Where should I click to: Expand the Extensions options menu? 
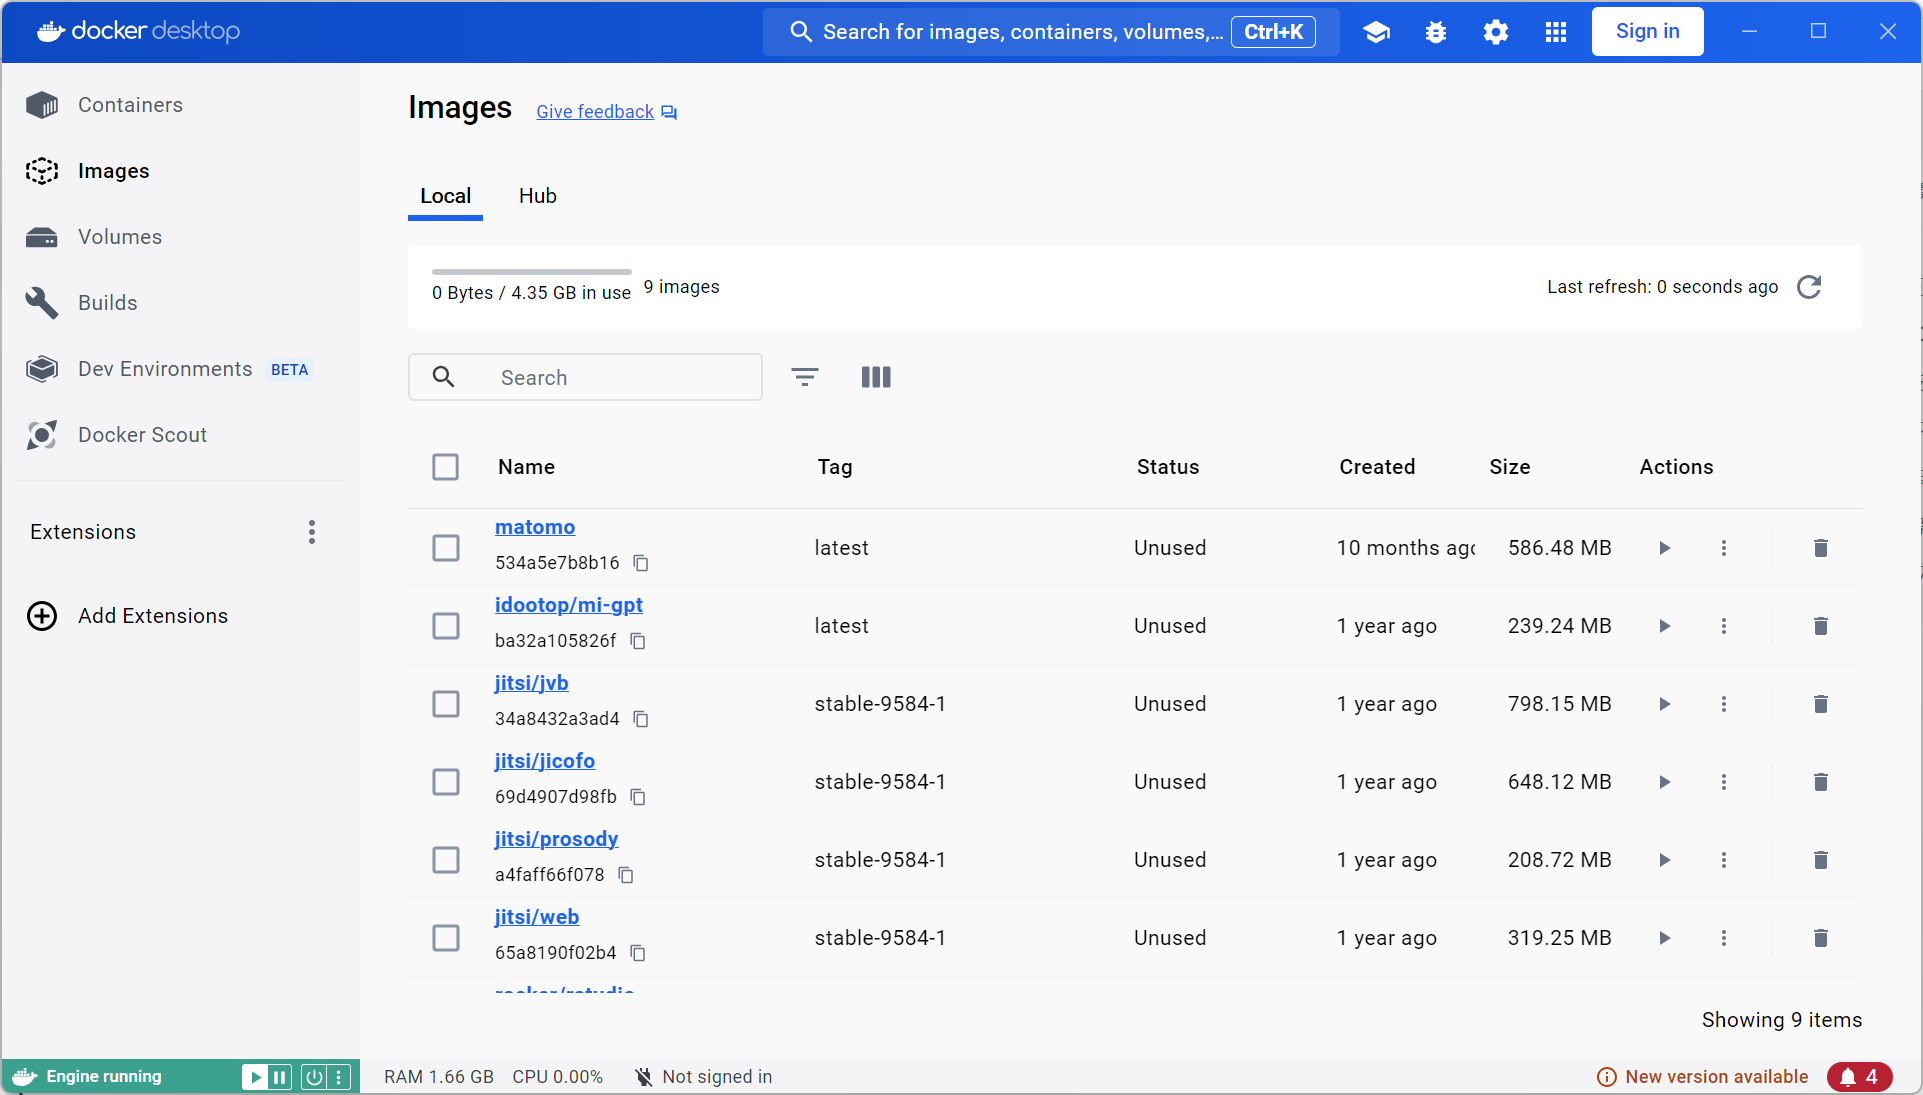click(x=312, y=532)
